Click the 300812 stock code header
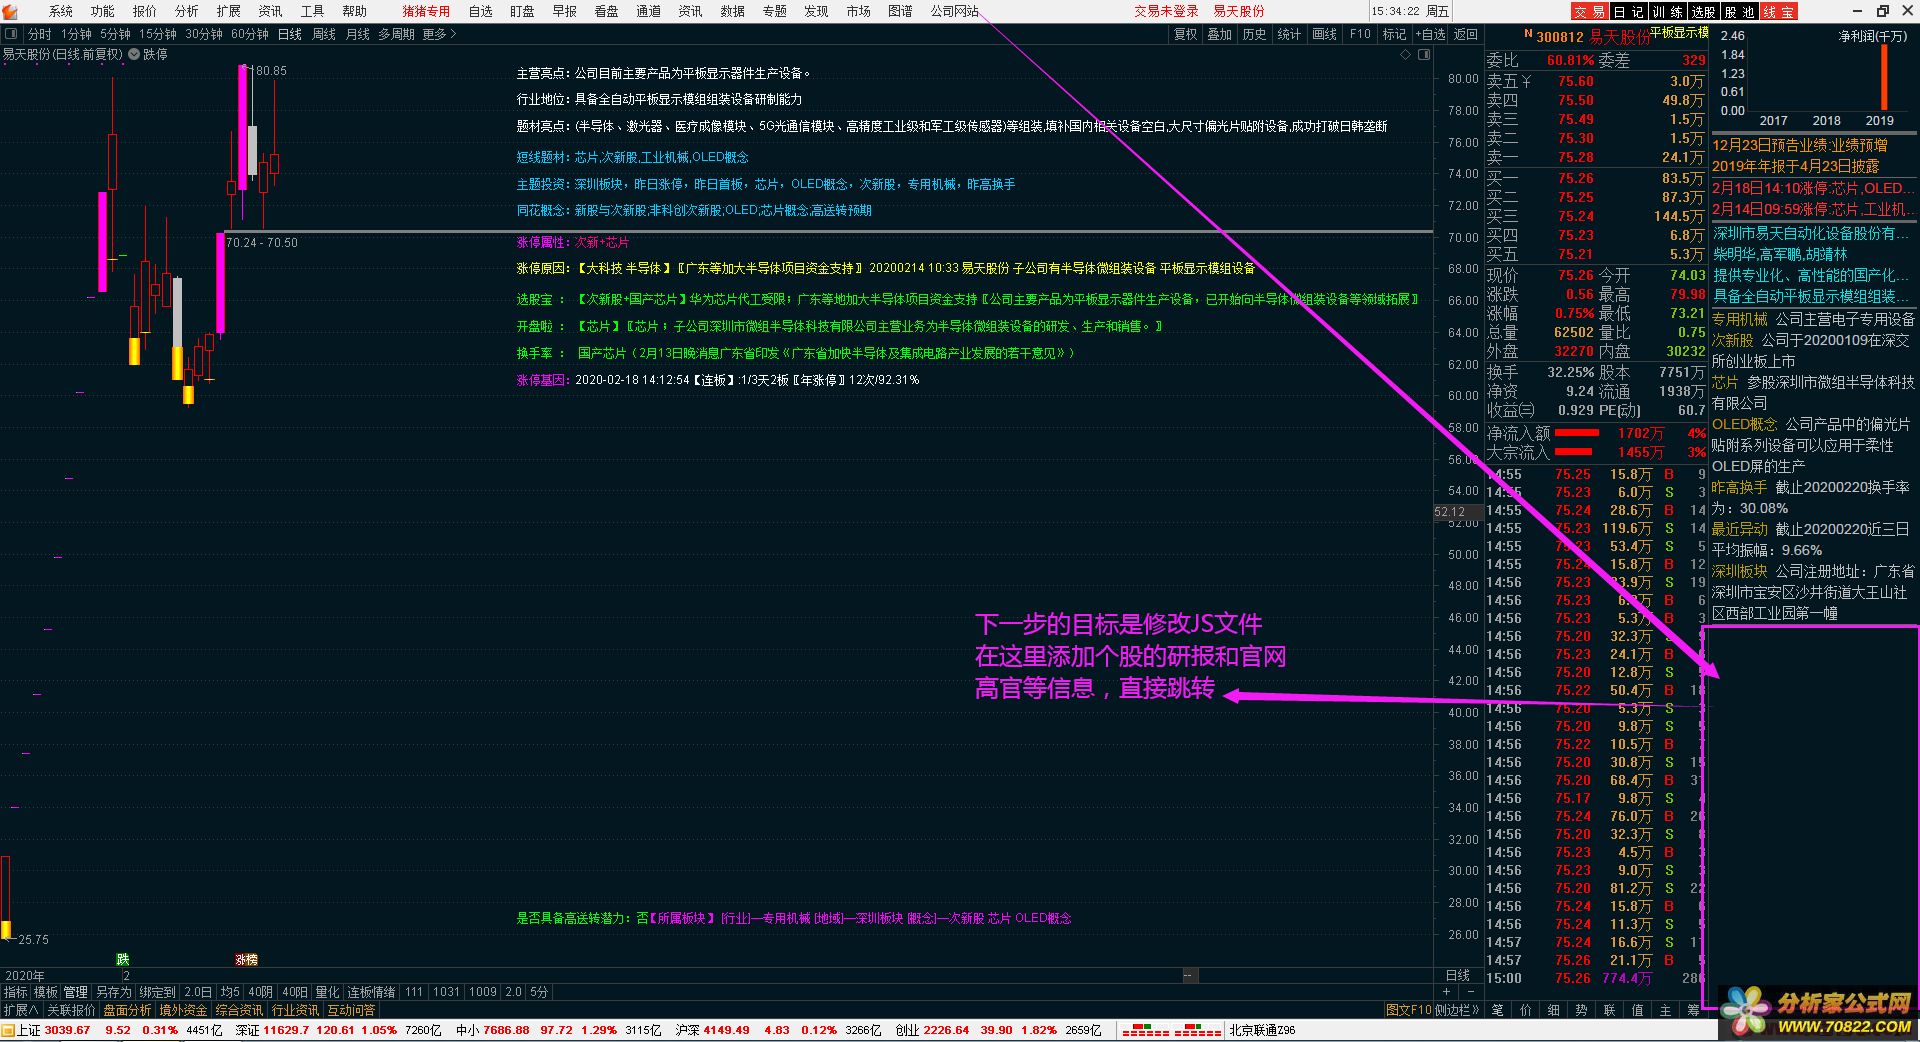1920x1042 pixels. (1559, 37)
